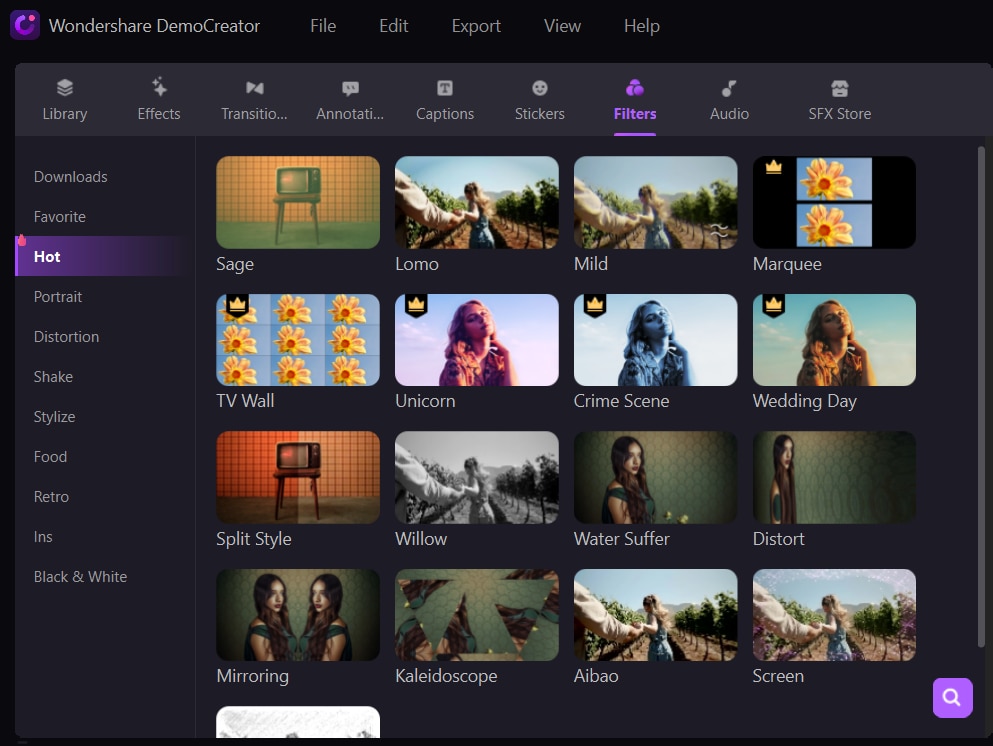Open the Audio music note tab
Viewport: 993px width, 746px height.
pyautogui.click(x=729, y=88)
